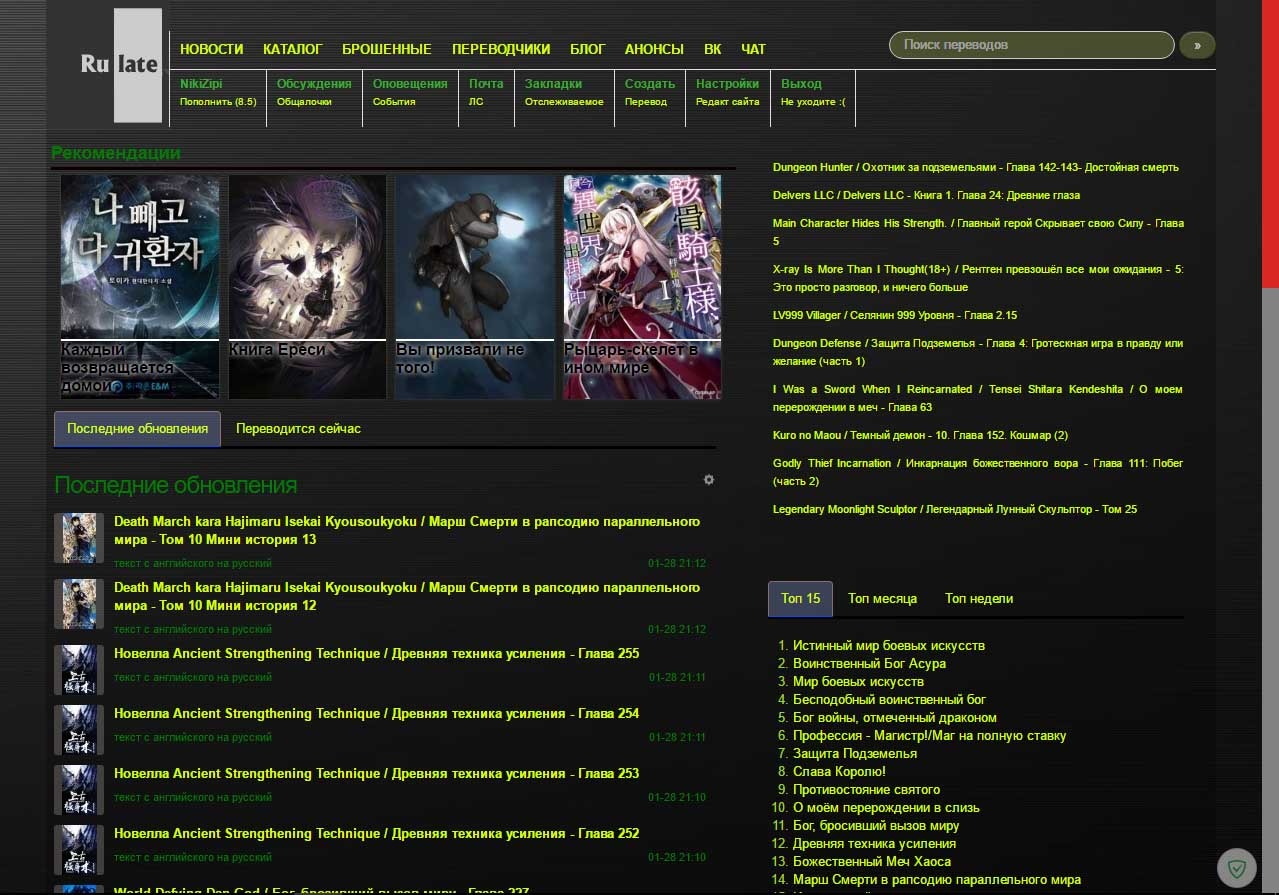Open the Почта mailbox link
The image size is (1279, 895).
[x=486, y=84]
